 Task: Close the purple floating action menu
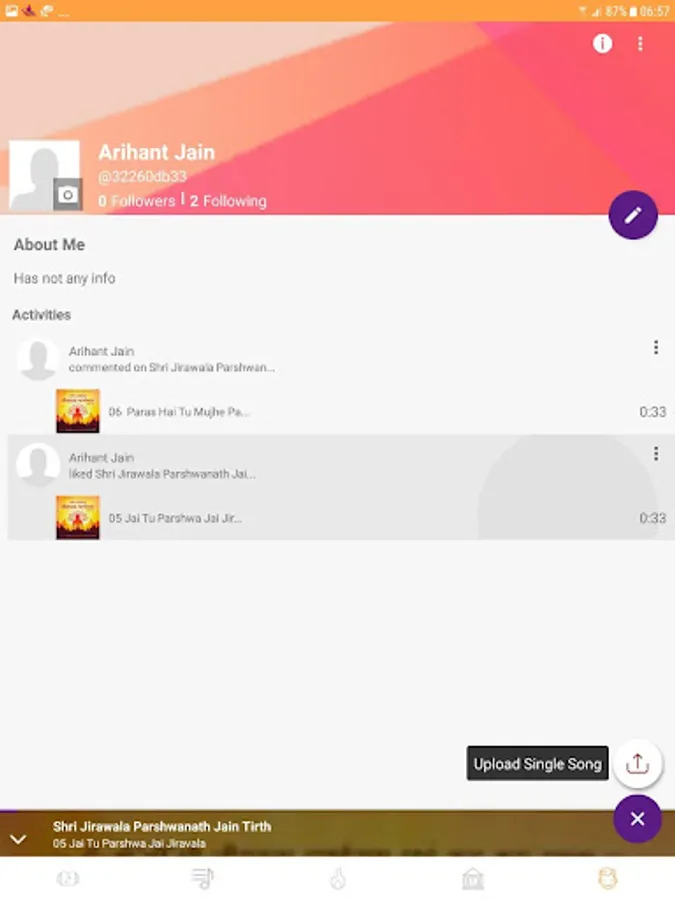click(637, 818)
